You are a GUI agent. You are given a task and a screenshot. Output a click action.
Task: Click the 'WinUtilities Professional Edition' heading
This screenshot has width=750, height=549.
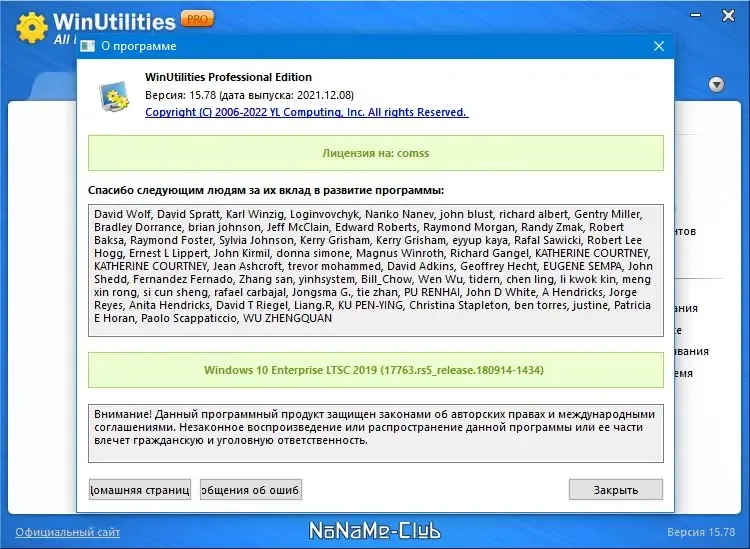point(228,77)
